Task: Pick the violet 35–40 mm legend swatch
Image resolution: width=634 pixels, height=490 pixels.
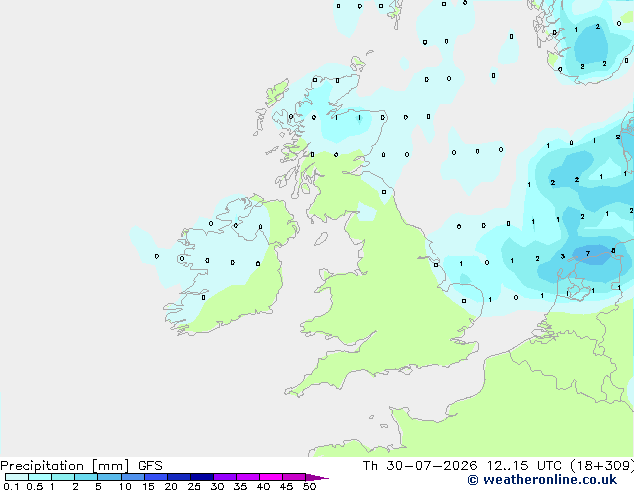Action: click(x=248, y=477)
